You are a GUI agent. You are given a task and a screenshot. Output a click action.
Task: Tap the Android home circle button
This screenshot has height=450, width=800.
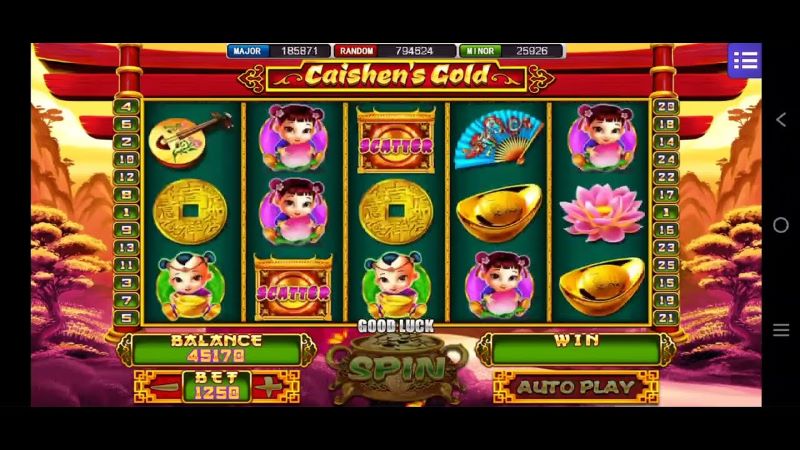[781, 225]
